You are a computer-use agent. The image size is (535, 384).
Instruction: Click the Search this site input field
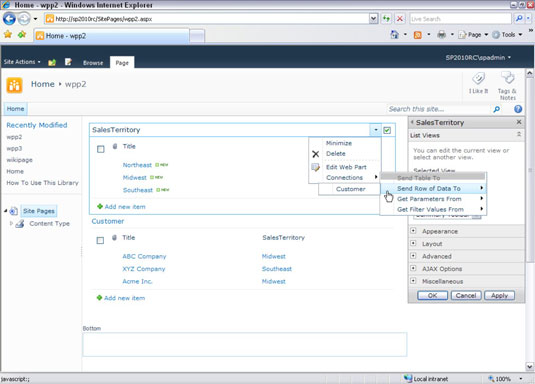(x=438, y=109)
